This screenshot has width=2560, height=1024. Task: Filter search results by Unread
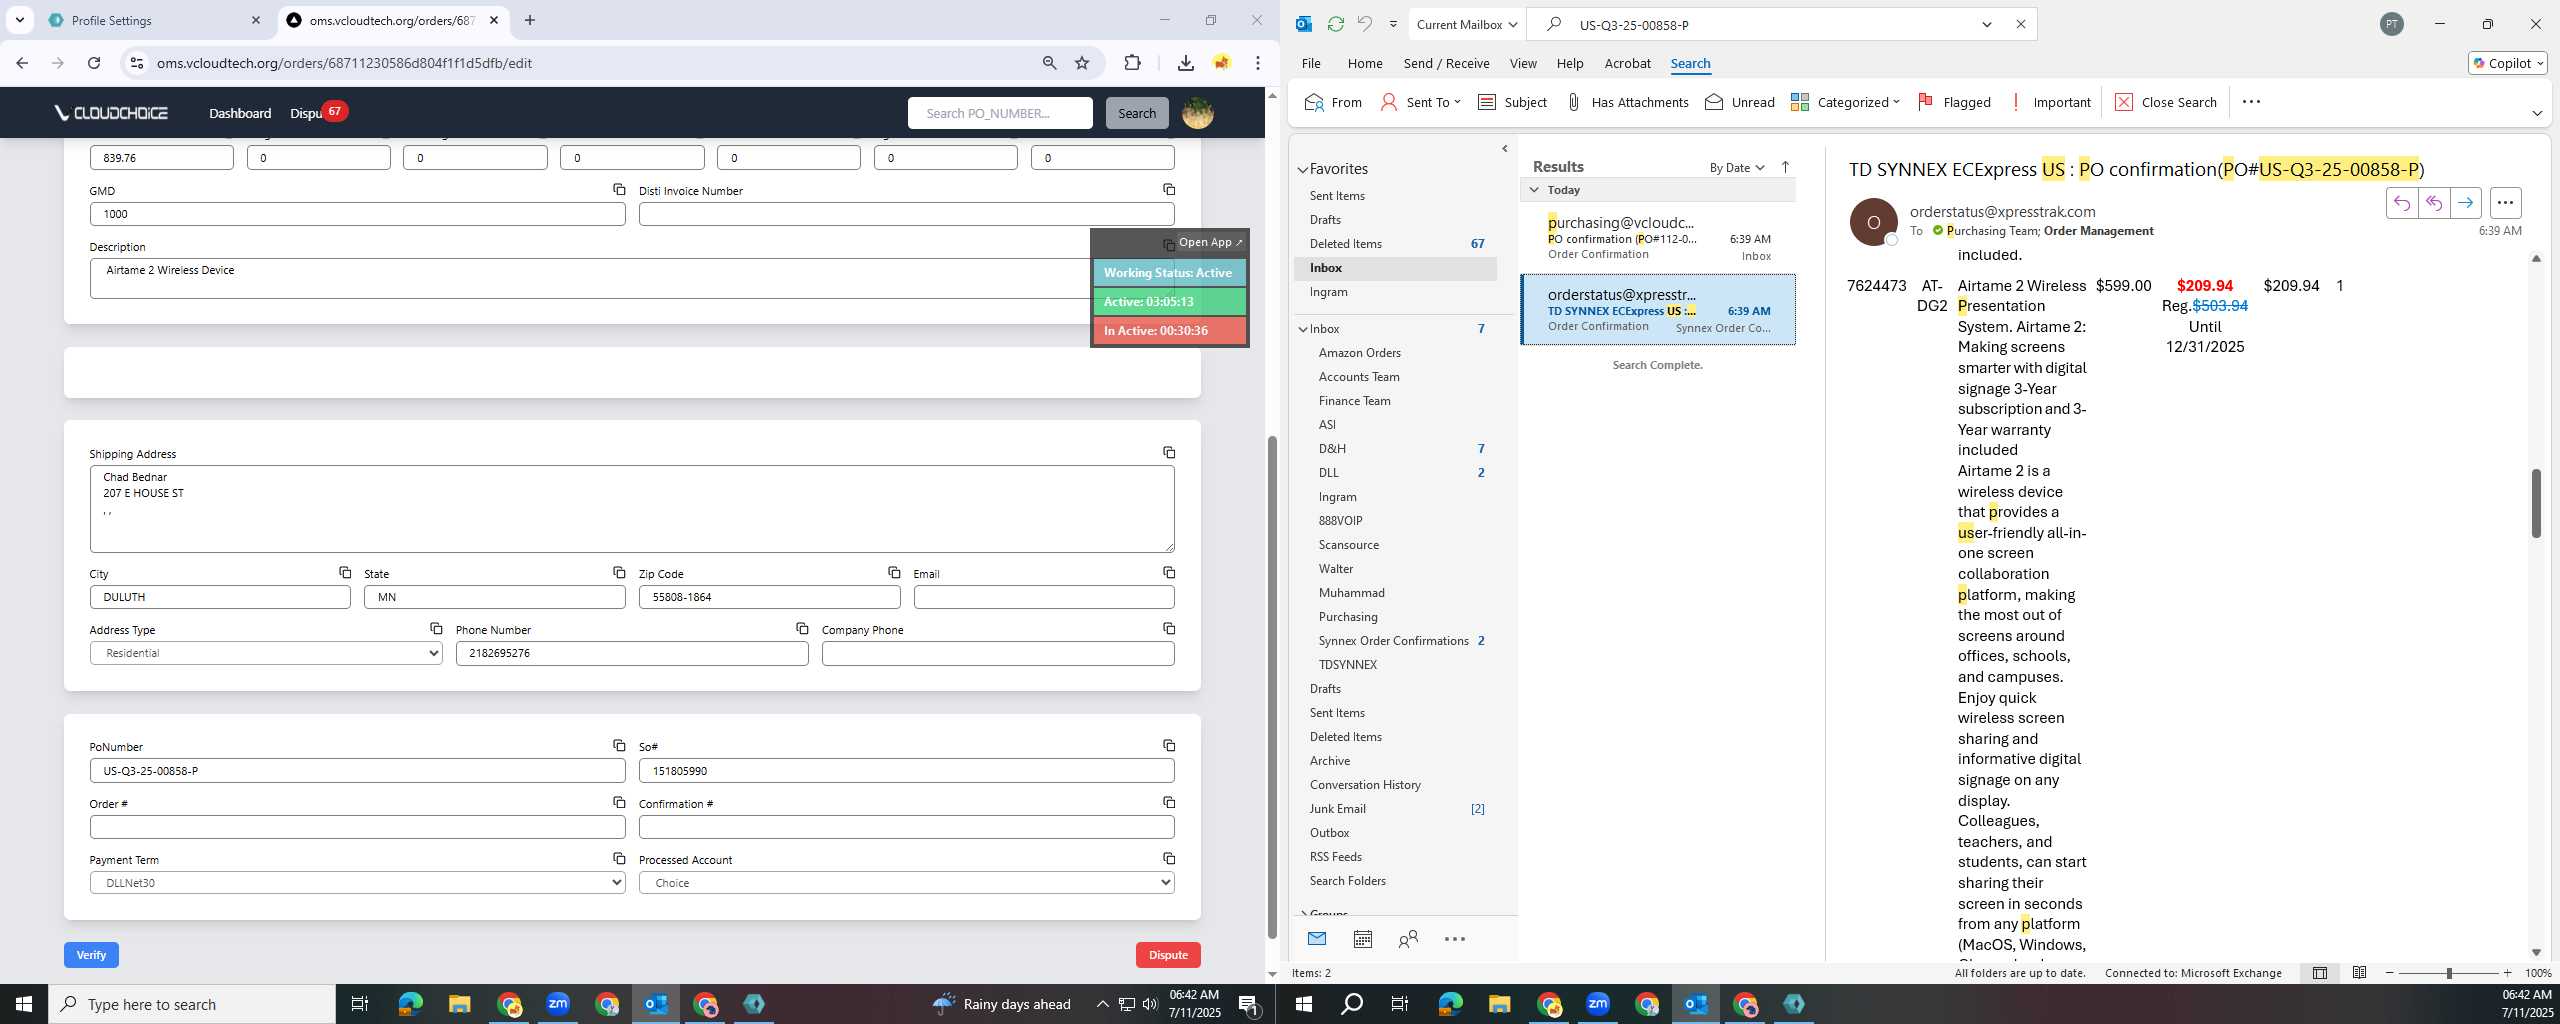coord(1740,102)
